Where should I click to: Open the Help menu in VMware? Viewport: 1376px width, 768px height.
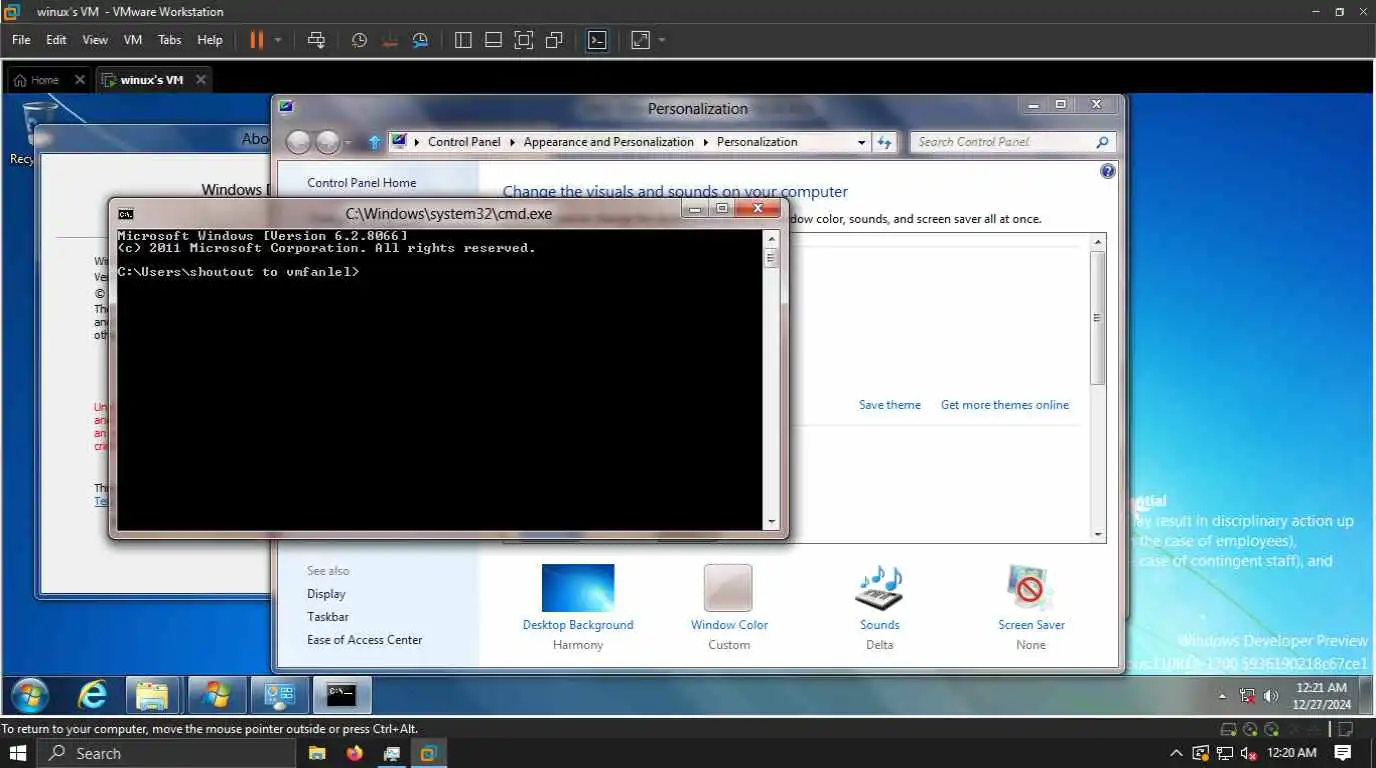click(210, 40)
